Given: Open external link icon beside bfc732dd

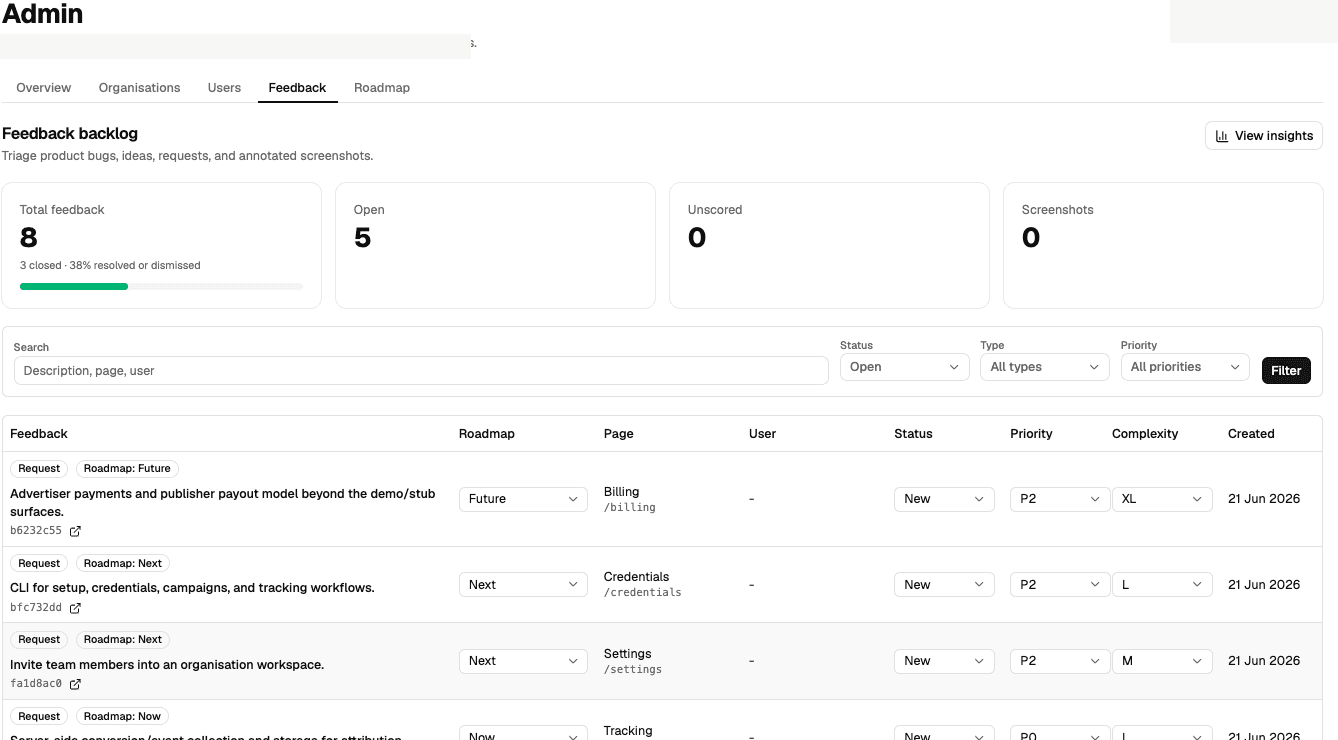Looking at the screenshot, I should (x=75, y=608).
